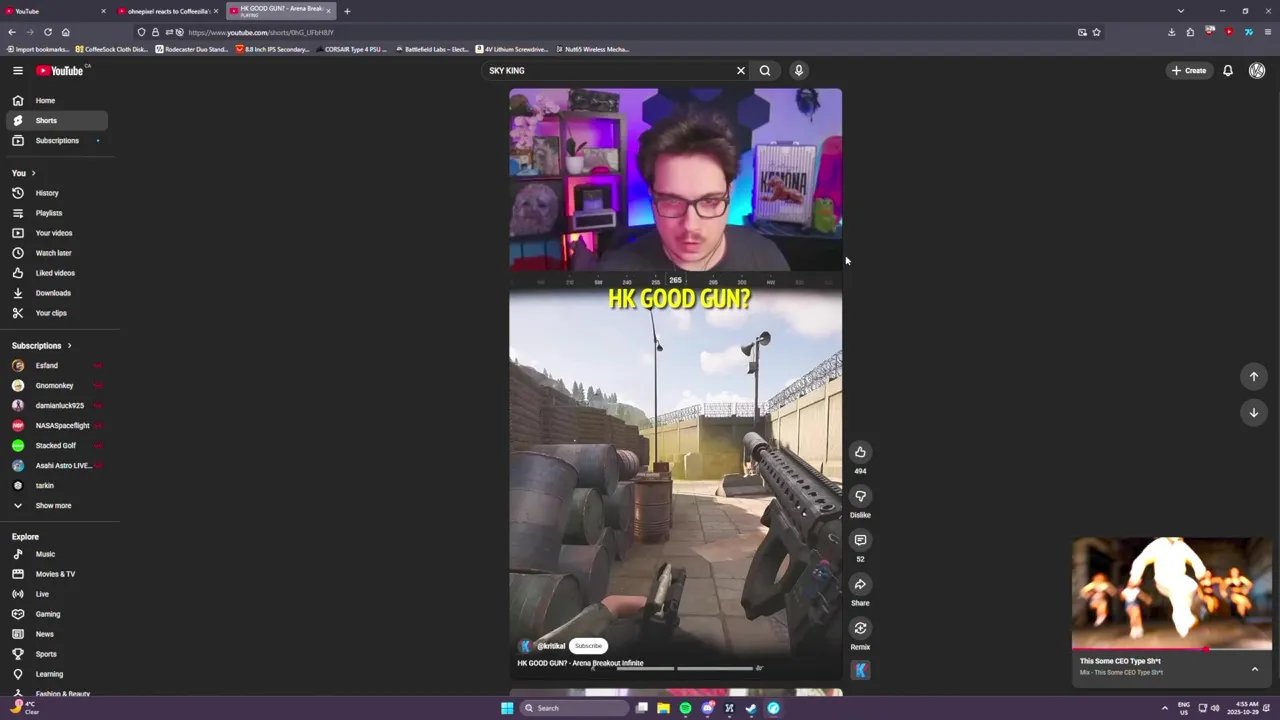Viewport: 1280px width, 720px height.
Task: Open watch History
Action: coord(56,193)
